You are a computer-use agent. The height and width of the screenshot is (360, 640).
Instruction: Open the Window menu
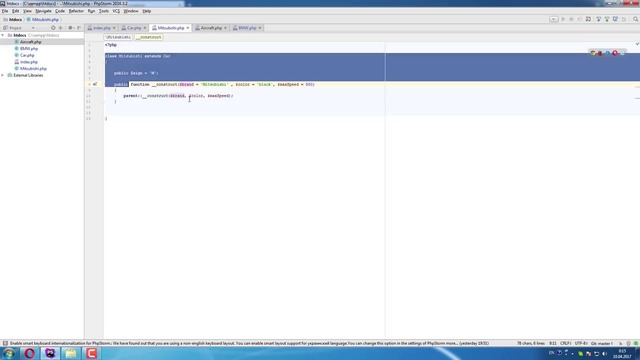(131, 11)
